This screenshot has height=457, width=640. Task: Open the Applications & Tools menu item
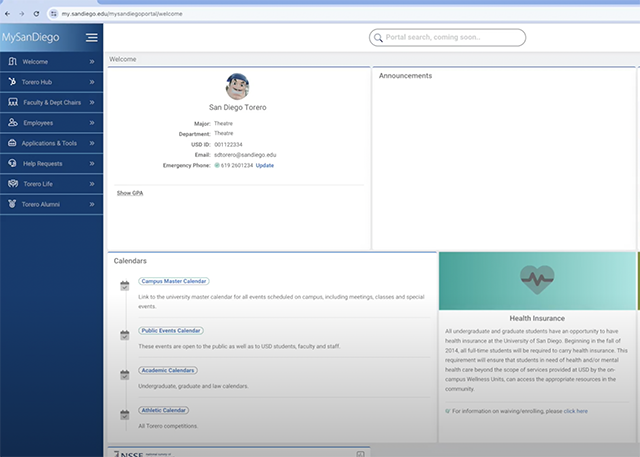click(51, 143)
